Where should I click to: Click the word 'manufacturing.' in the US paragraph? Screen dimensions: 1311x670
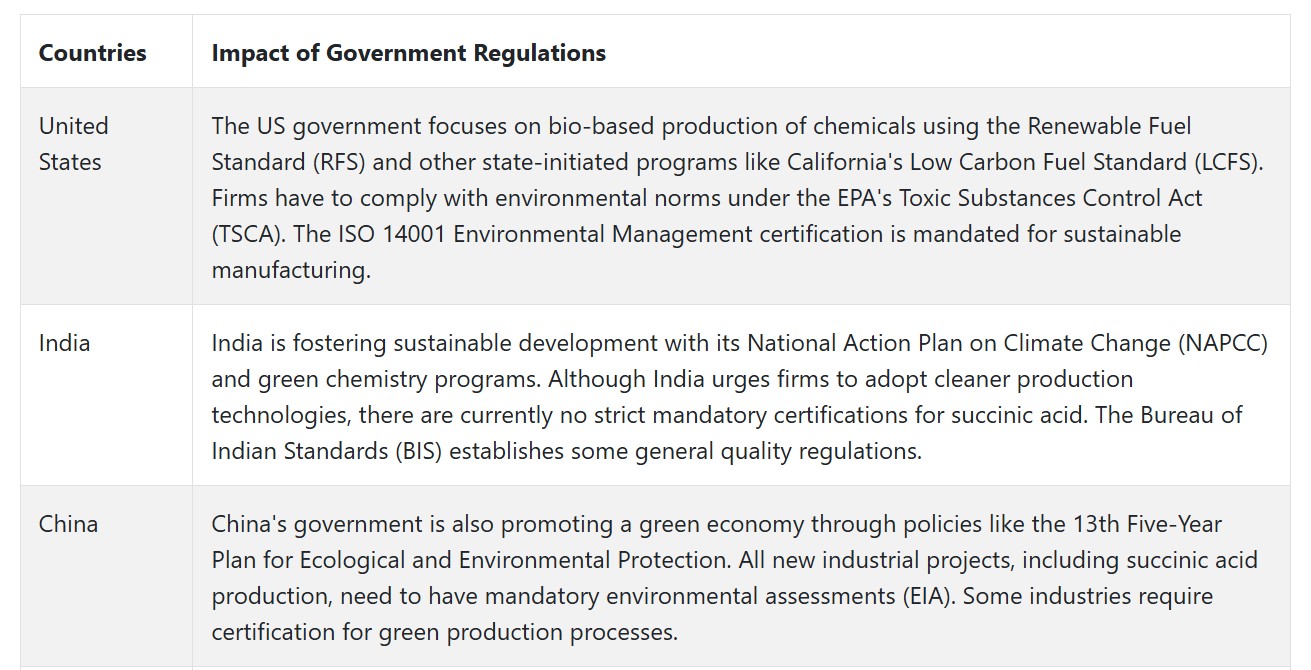click(291, 269)
